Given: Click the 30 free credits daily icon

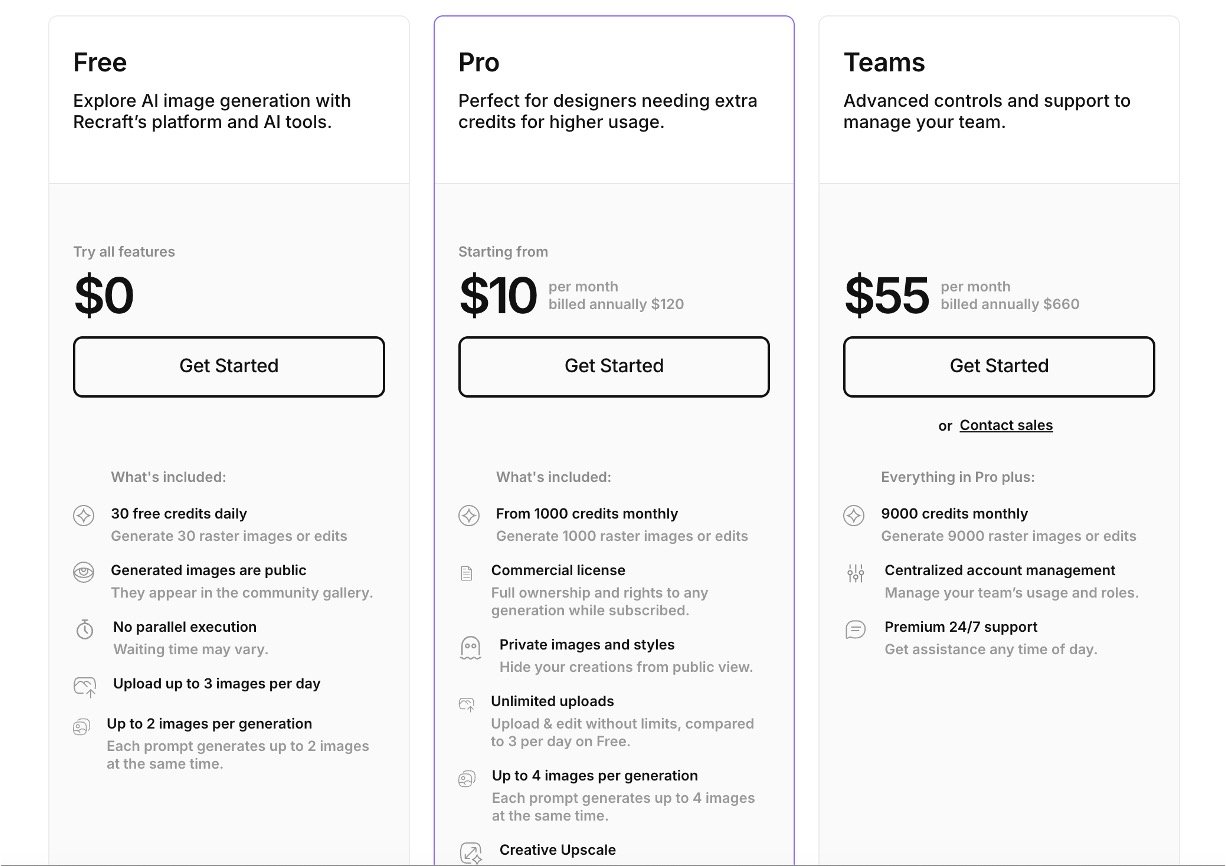Looking at the screenshot, I should [84, 516].
